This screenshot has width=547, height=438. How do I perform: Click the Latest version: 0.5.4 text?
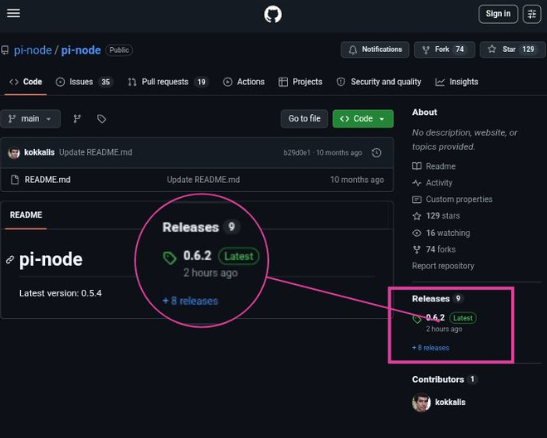click(60, 293)
